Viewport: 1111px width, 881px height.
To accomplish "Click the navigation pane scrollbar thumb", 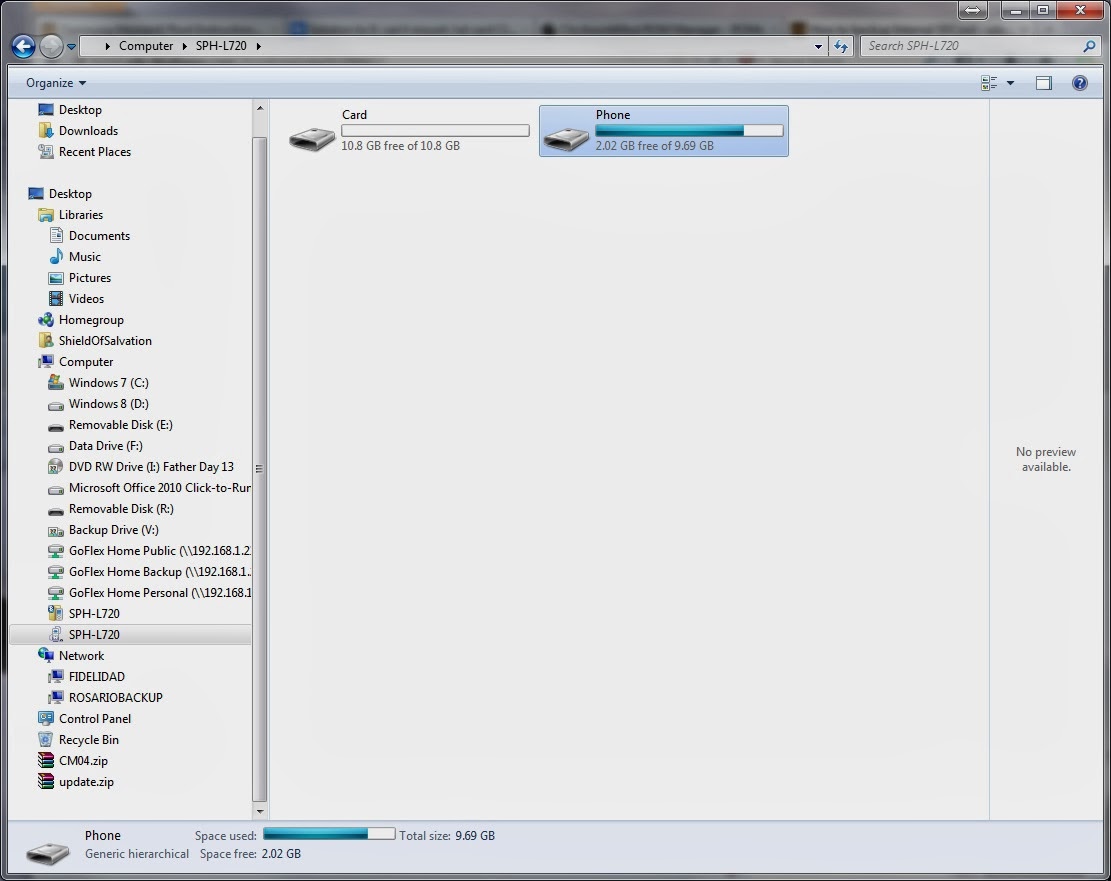I will click(260, 468).
